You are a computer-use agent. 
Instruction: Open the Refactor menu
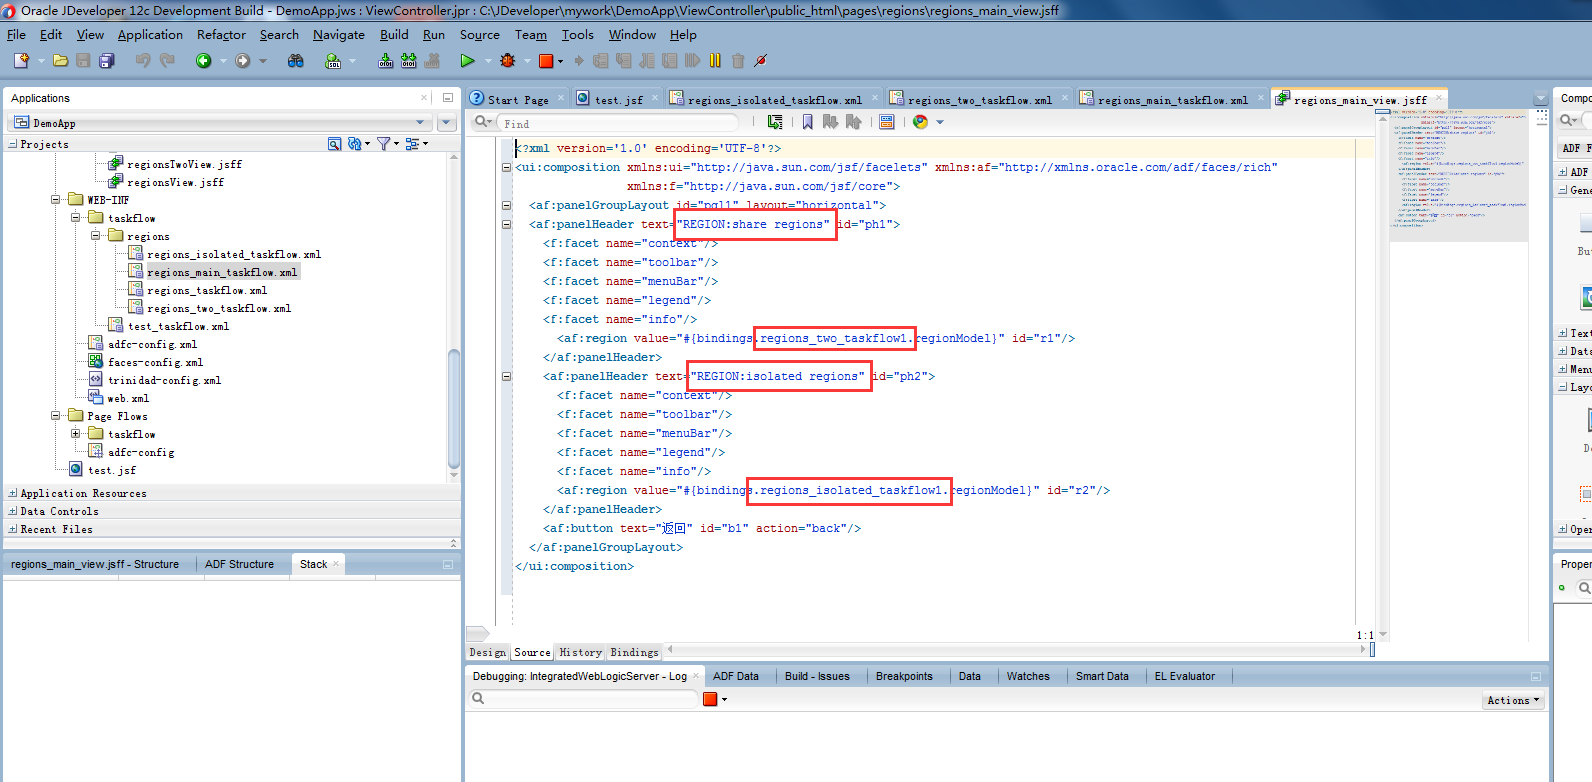tap(221, 35)
